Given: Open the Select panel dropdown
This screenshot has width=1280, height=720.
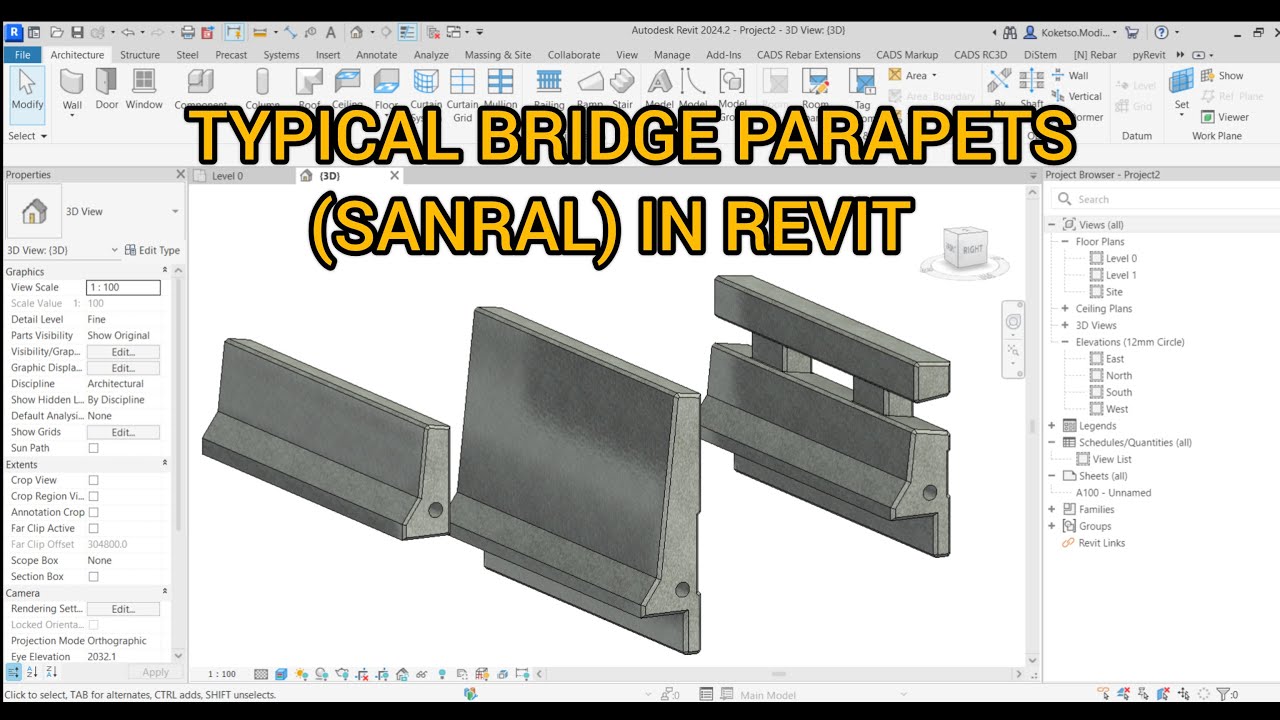Looking at the screenshot, I should 27,136.
